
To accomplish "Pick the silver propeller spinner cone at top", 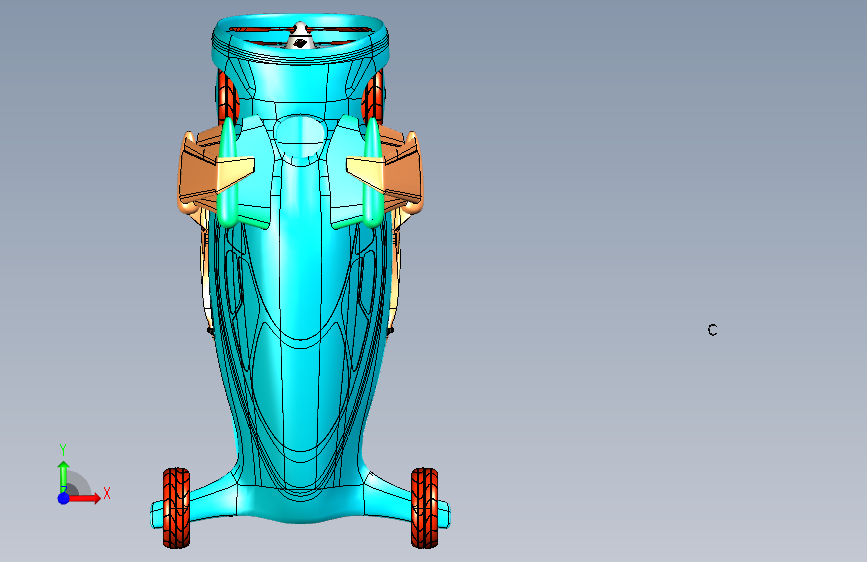I will [300, 36].
